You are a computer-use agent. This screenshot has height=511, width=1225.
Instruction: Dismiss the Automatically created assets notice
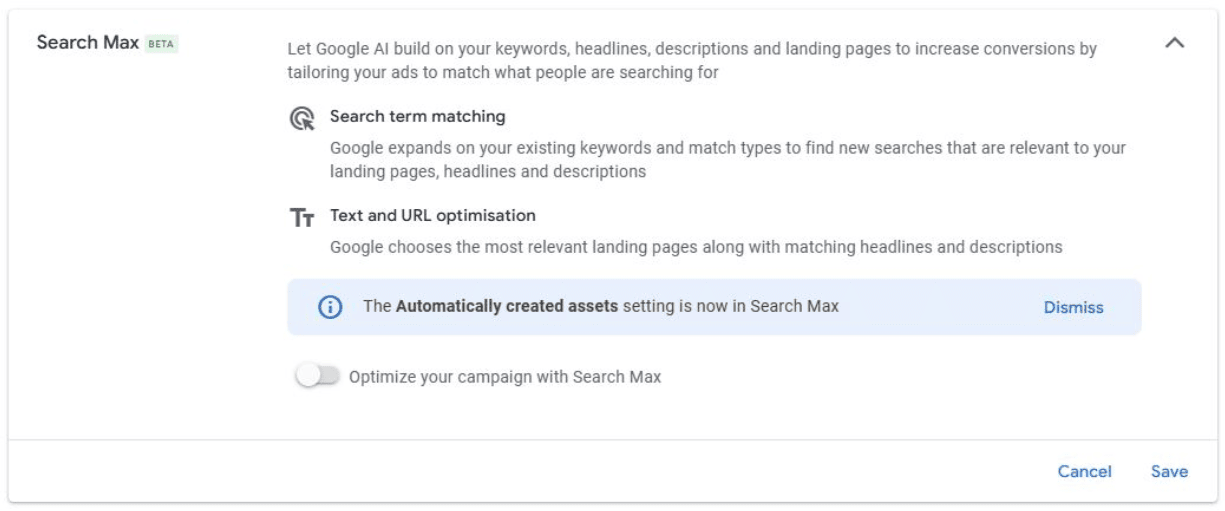[x=1073, y=308]
